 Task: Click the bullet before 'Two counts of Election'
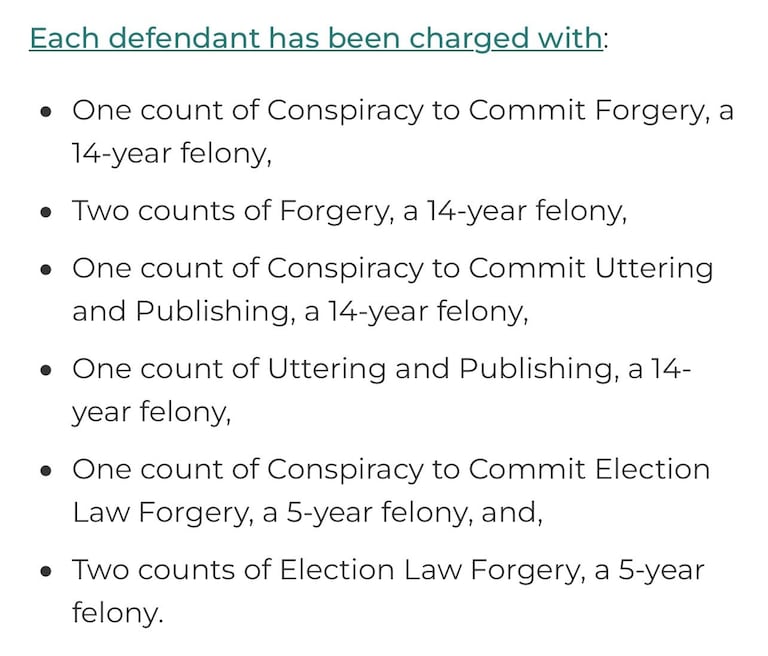[x=46, y=572]
